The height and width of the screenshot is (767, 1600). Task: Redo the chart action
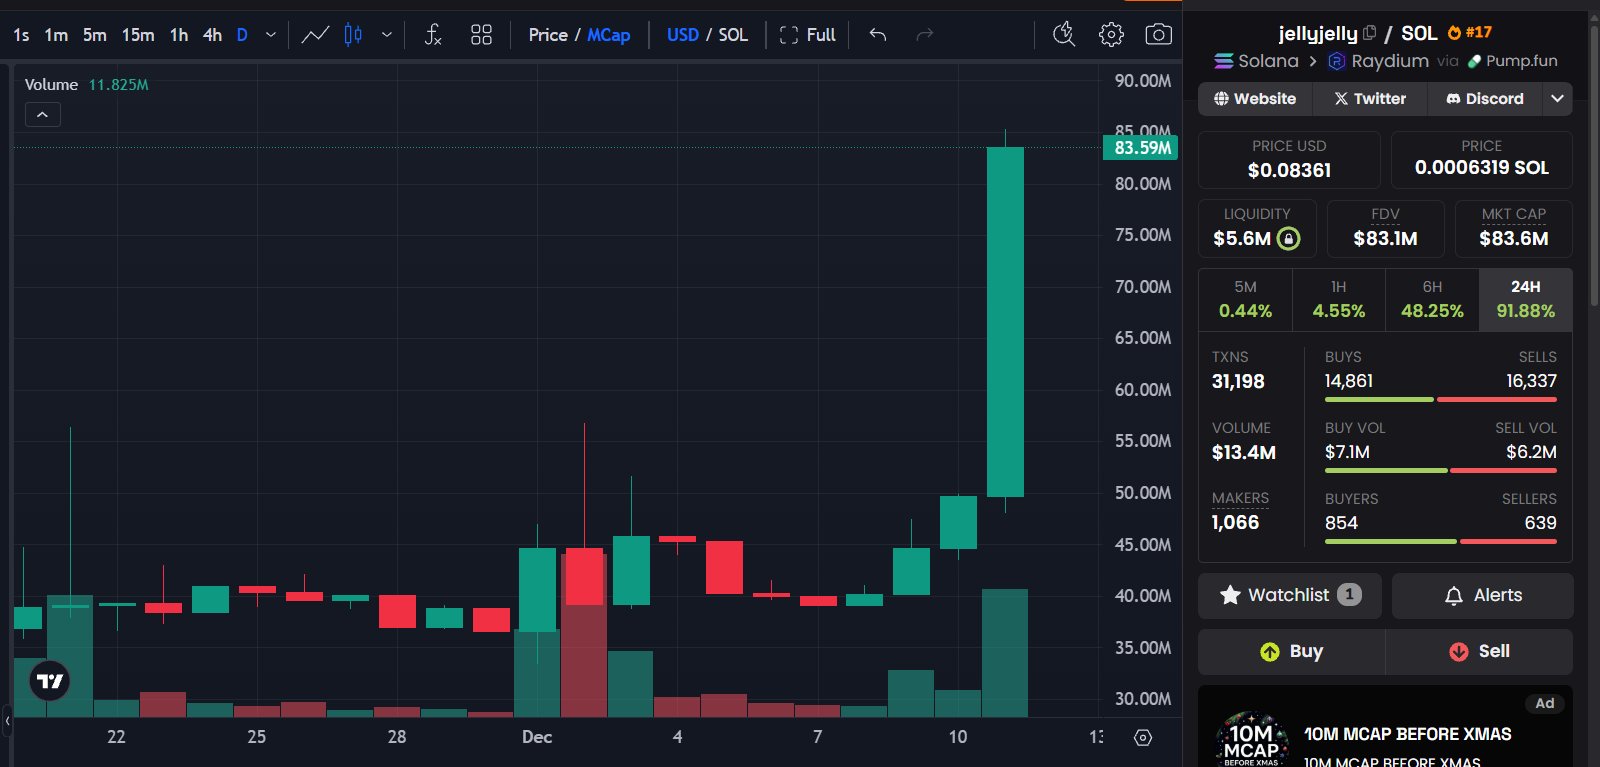click(925, 35)
